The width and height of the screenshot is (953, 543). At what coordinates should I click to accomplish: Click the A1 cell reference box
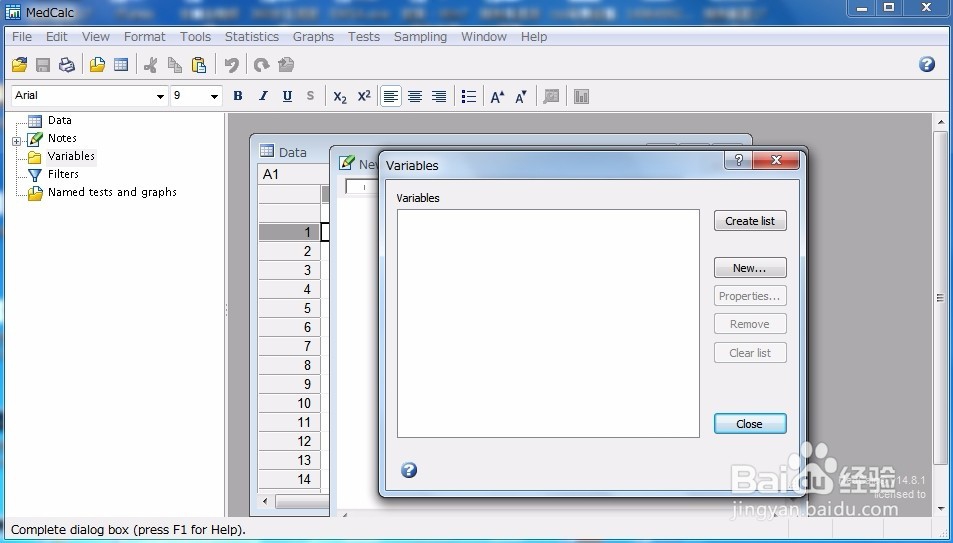[x=294, y=175]
